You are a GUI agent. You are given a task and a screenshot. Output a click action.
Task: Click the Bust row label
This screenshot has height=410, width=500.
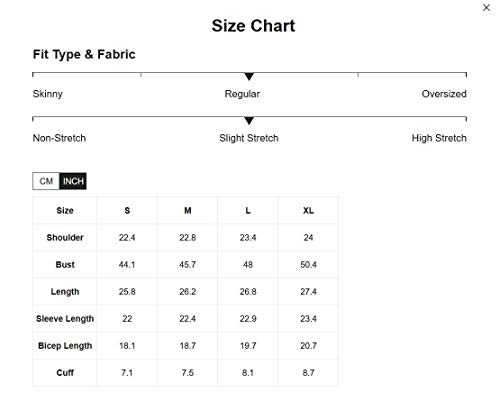click(x=65, y=265)
